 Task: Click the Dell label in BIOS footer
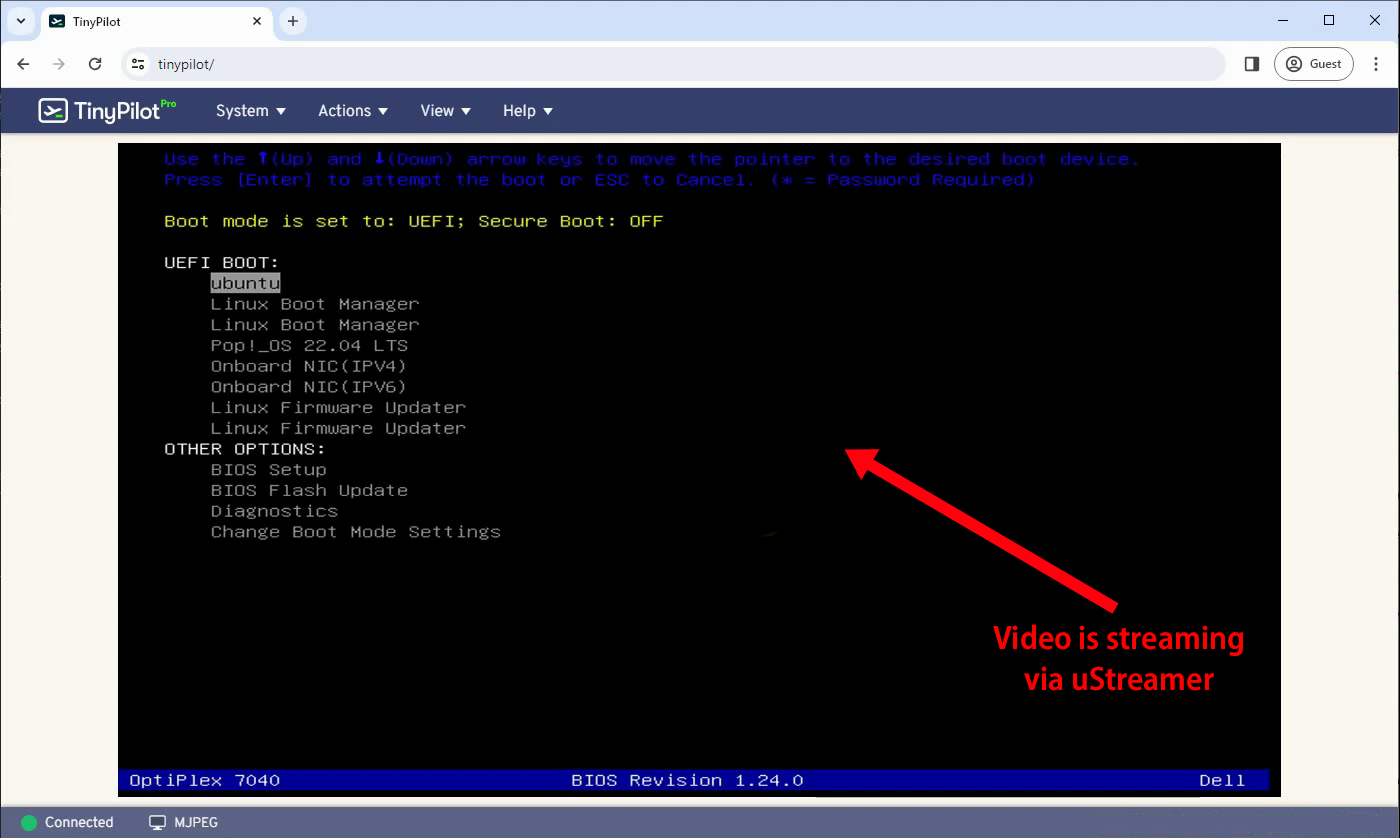(x=1222, y=780)
